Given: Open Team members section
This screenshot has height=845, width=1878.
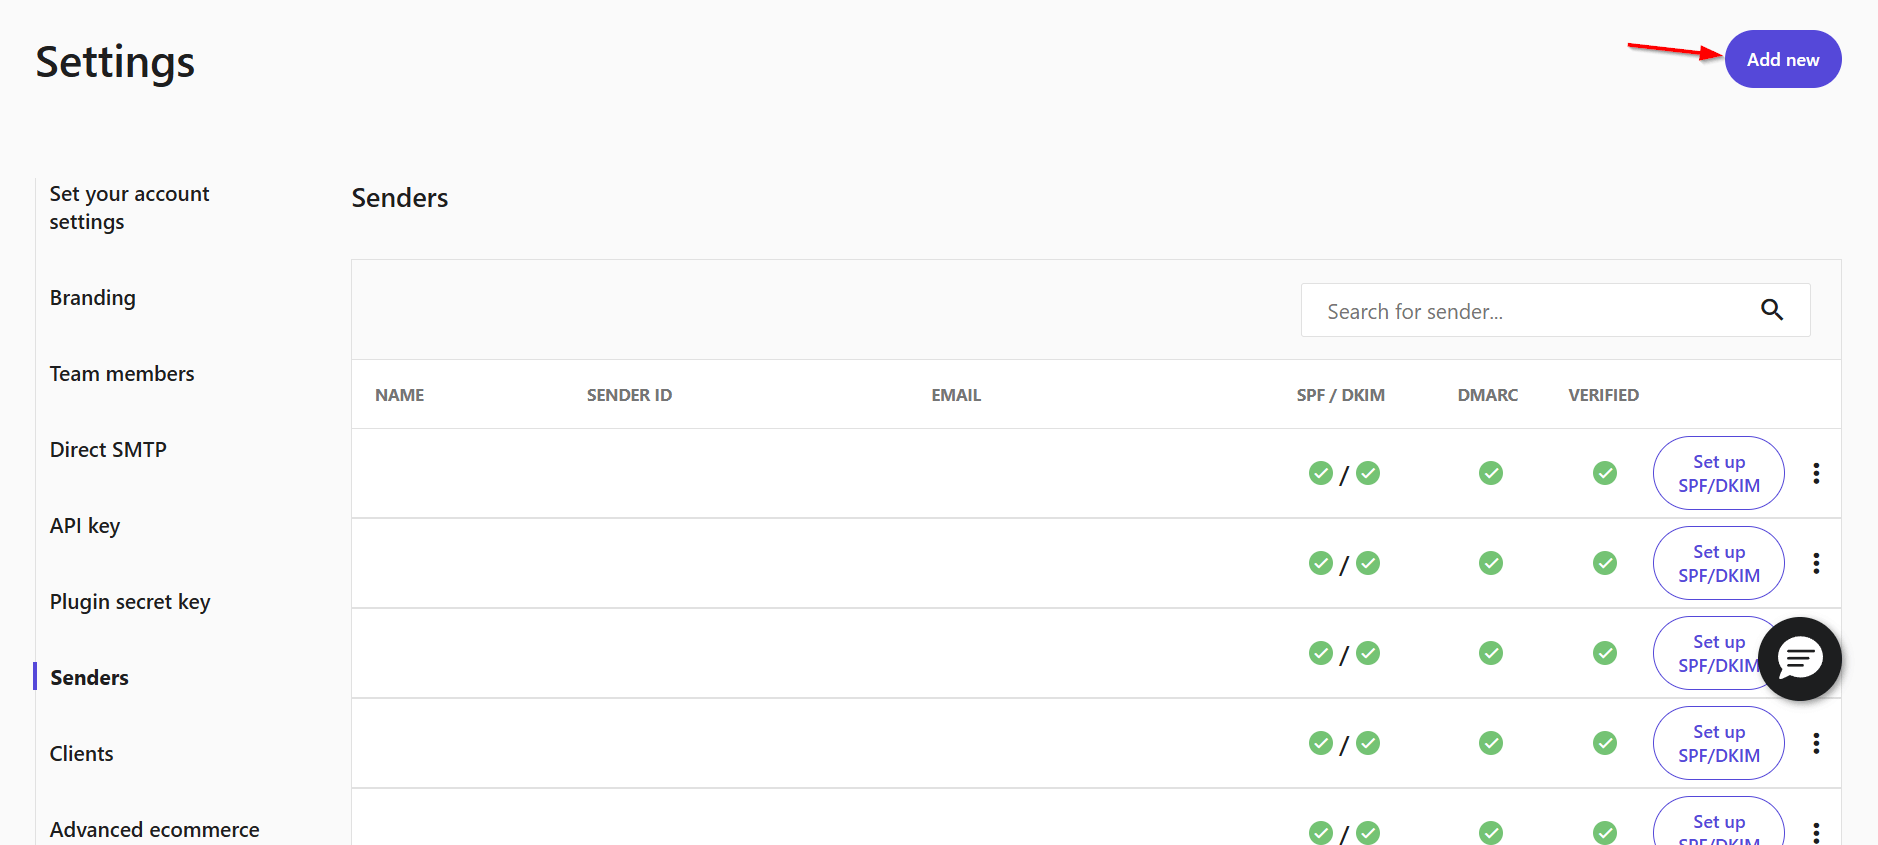Looking at the screenshot, I should [122, 374].
